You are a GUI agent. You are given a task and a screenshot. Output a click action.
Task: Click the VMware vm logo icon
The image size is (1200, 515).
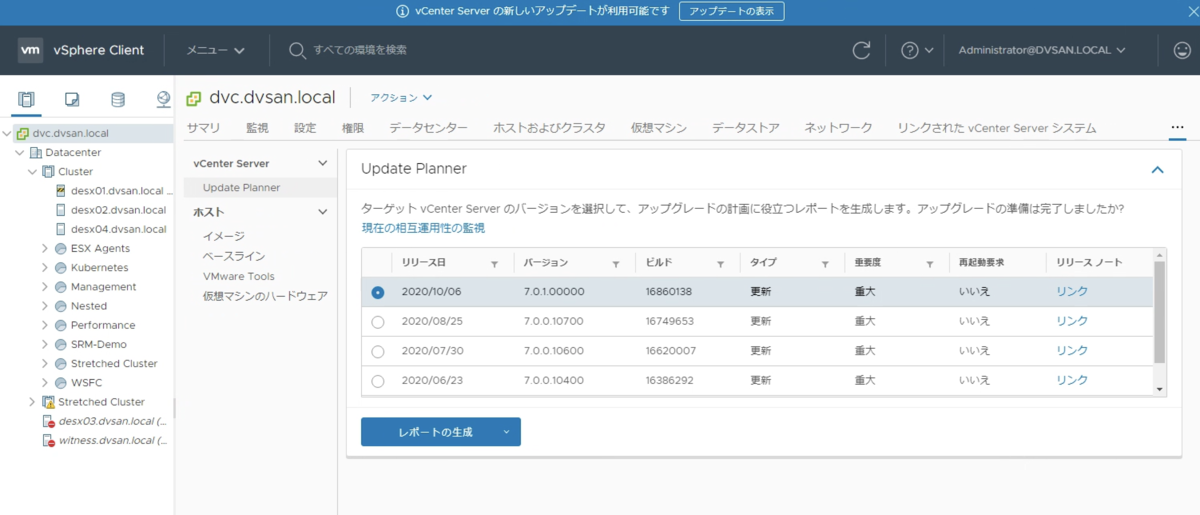point(31,50)
